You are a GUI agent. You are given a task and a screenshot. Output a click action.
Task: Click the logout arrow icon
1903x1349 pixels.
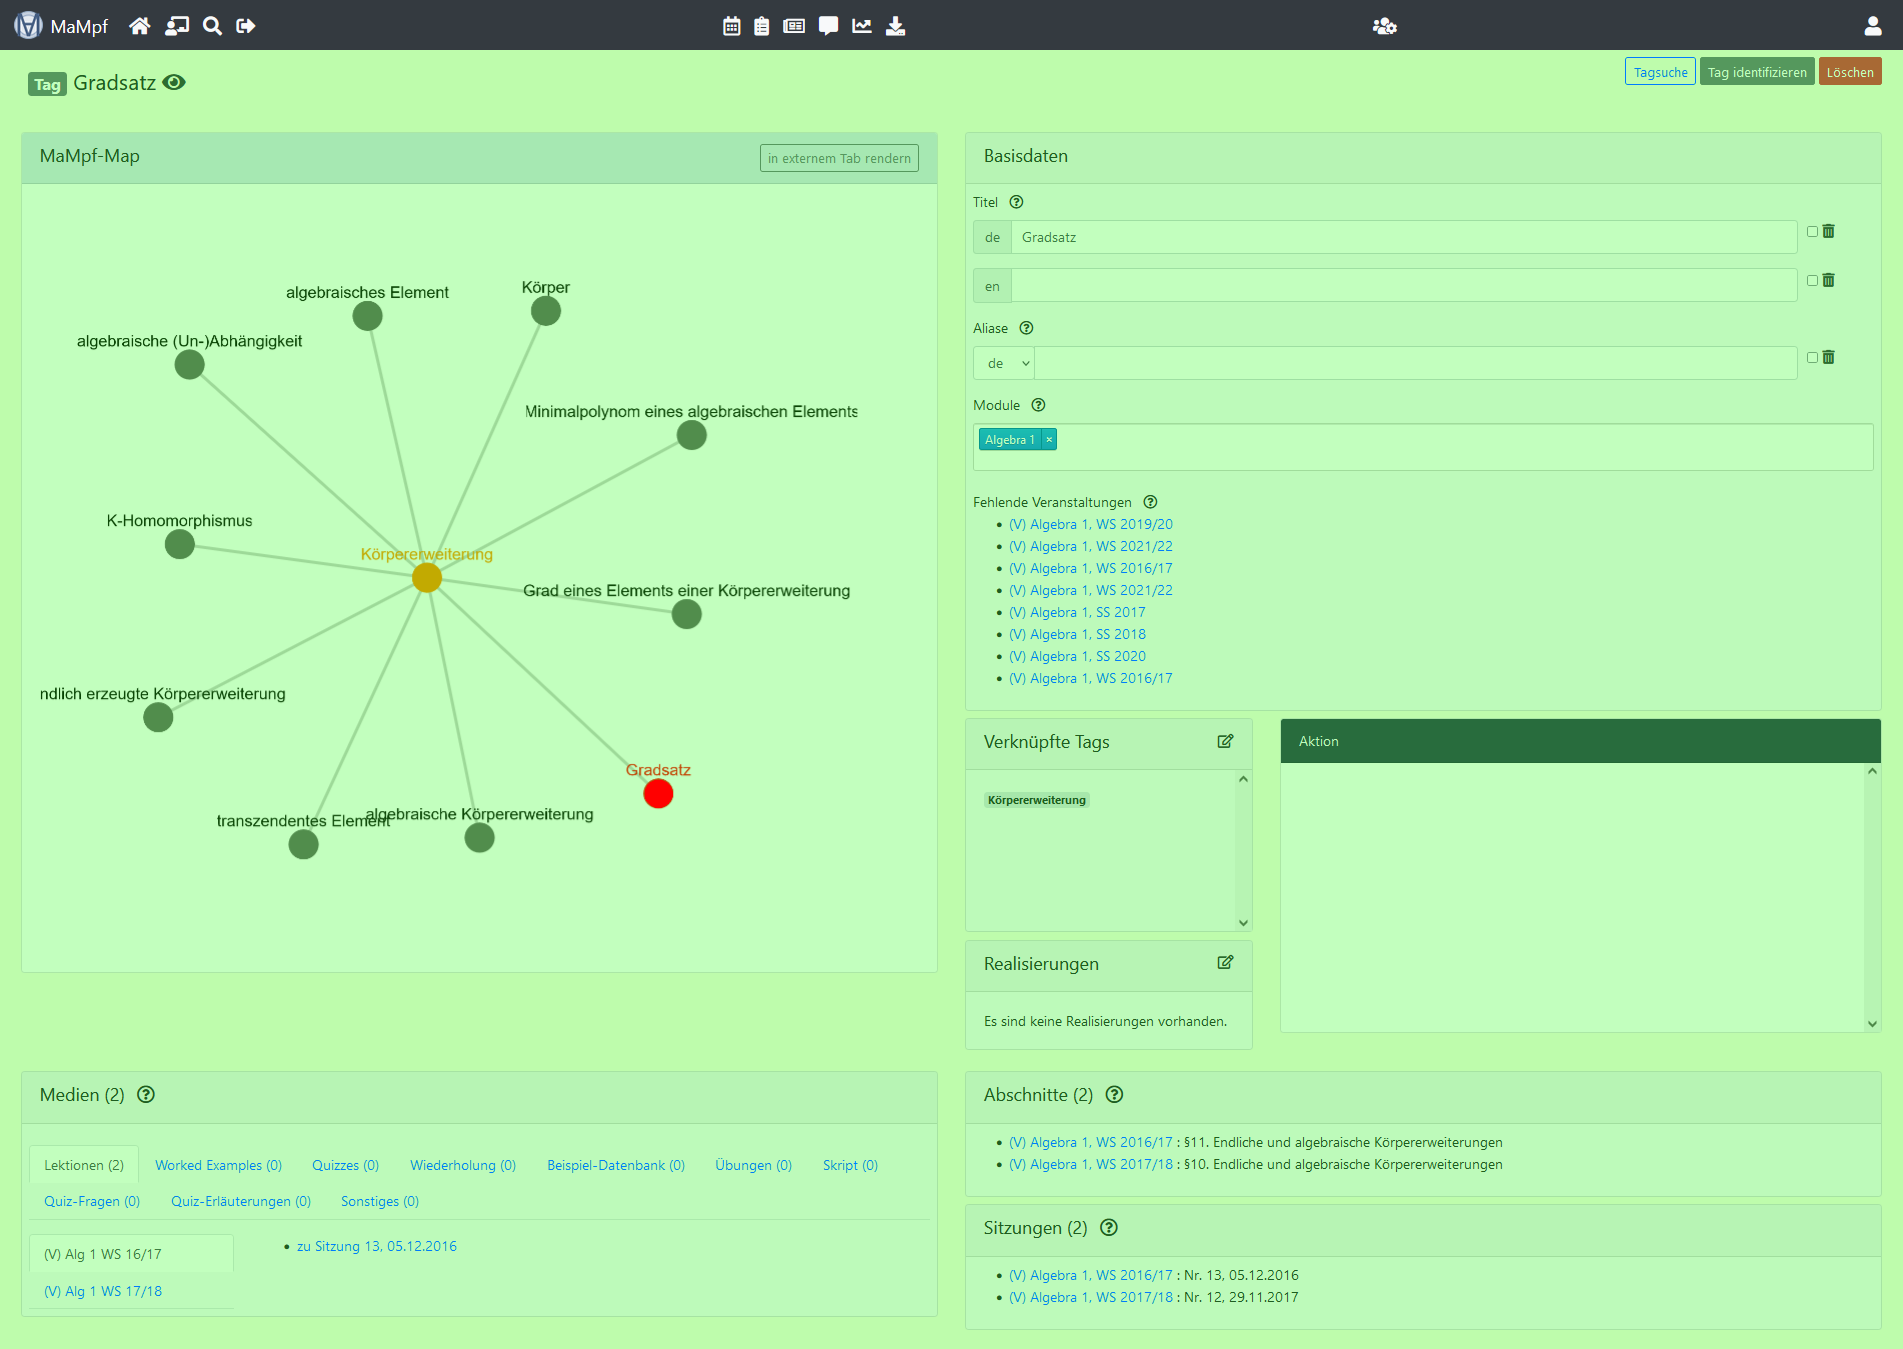tap(246, 26)
